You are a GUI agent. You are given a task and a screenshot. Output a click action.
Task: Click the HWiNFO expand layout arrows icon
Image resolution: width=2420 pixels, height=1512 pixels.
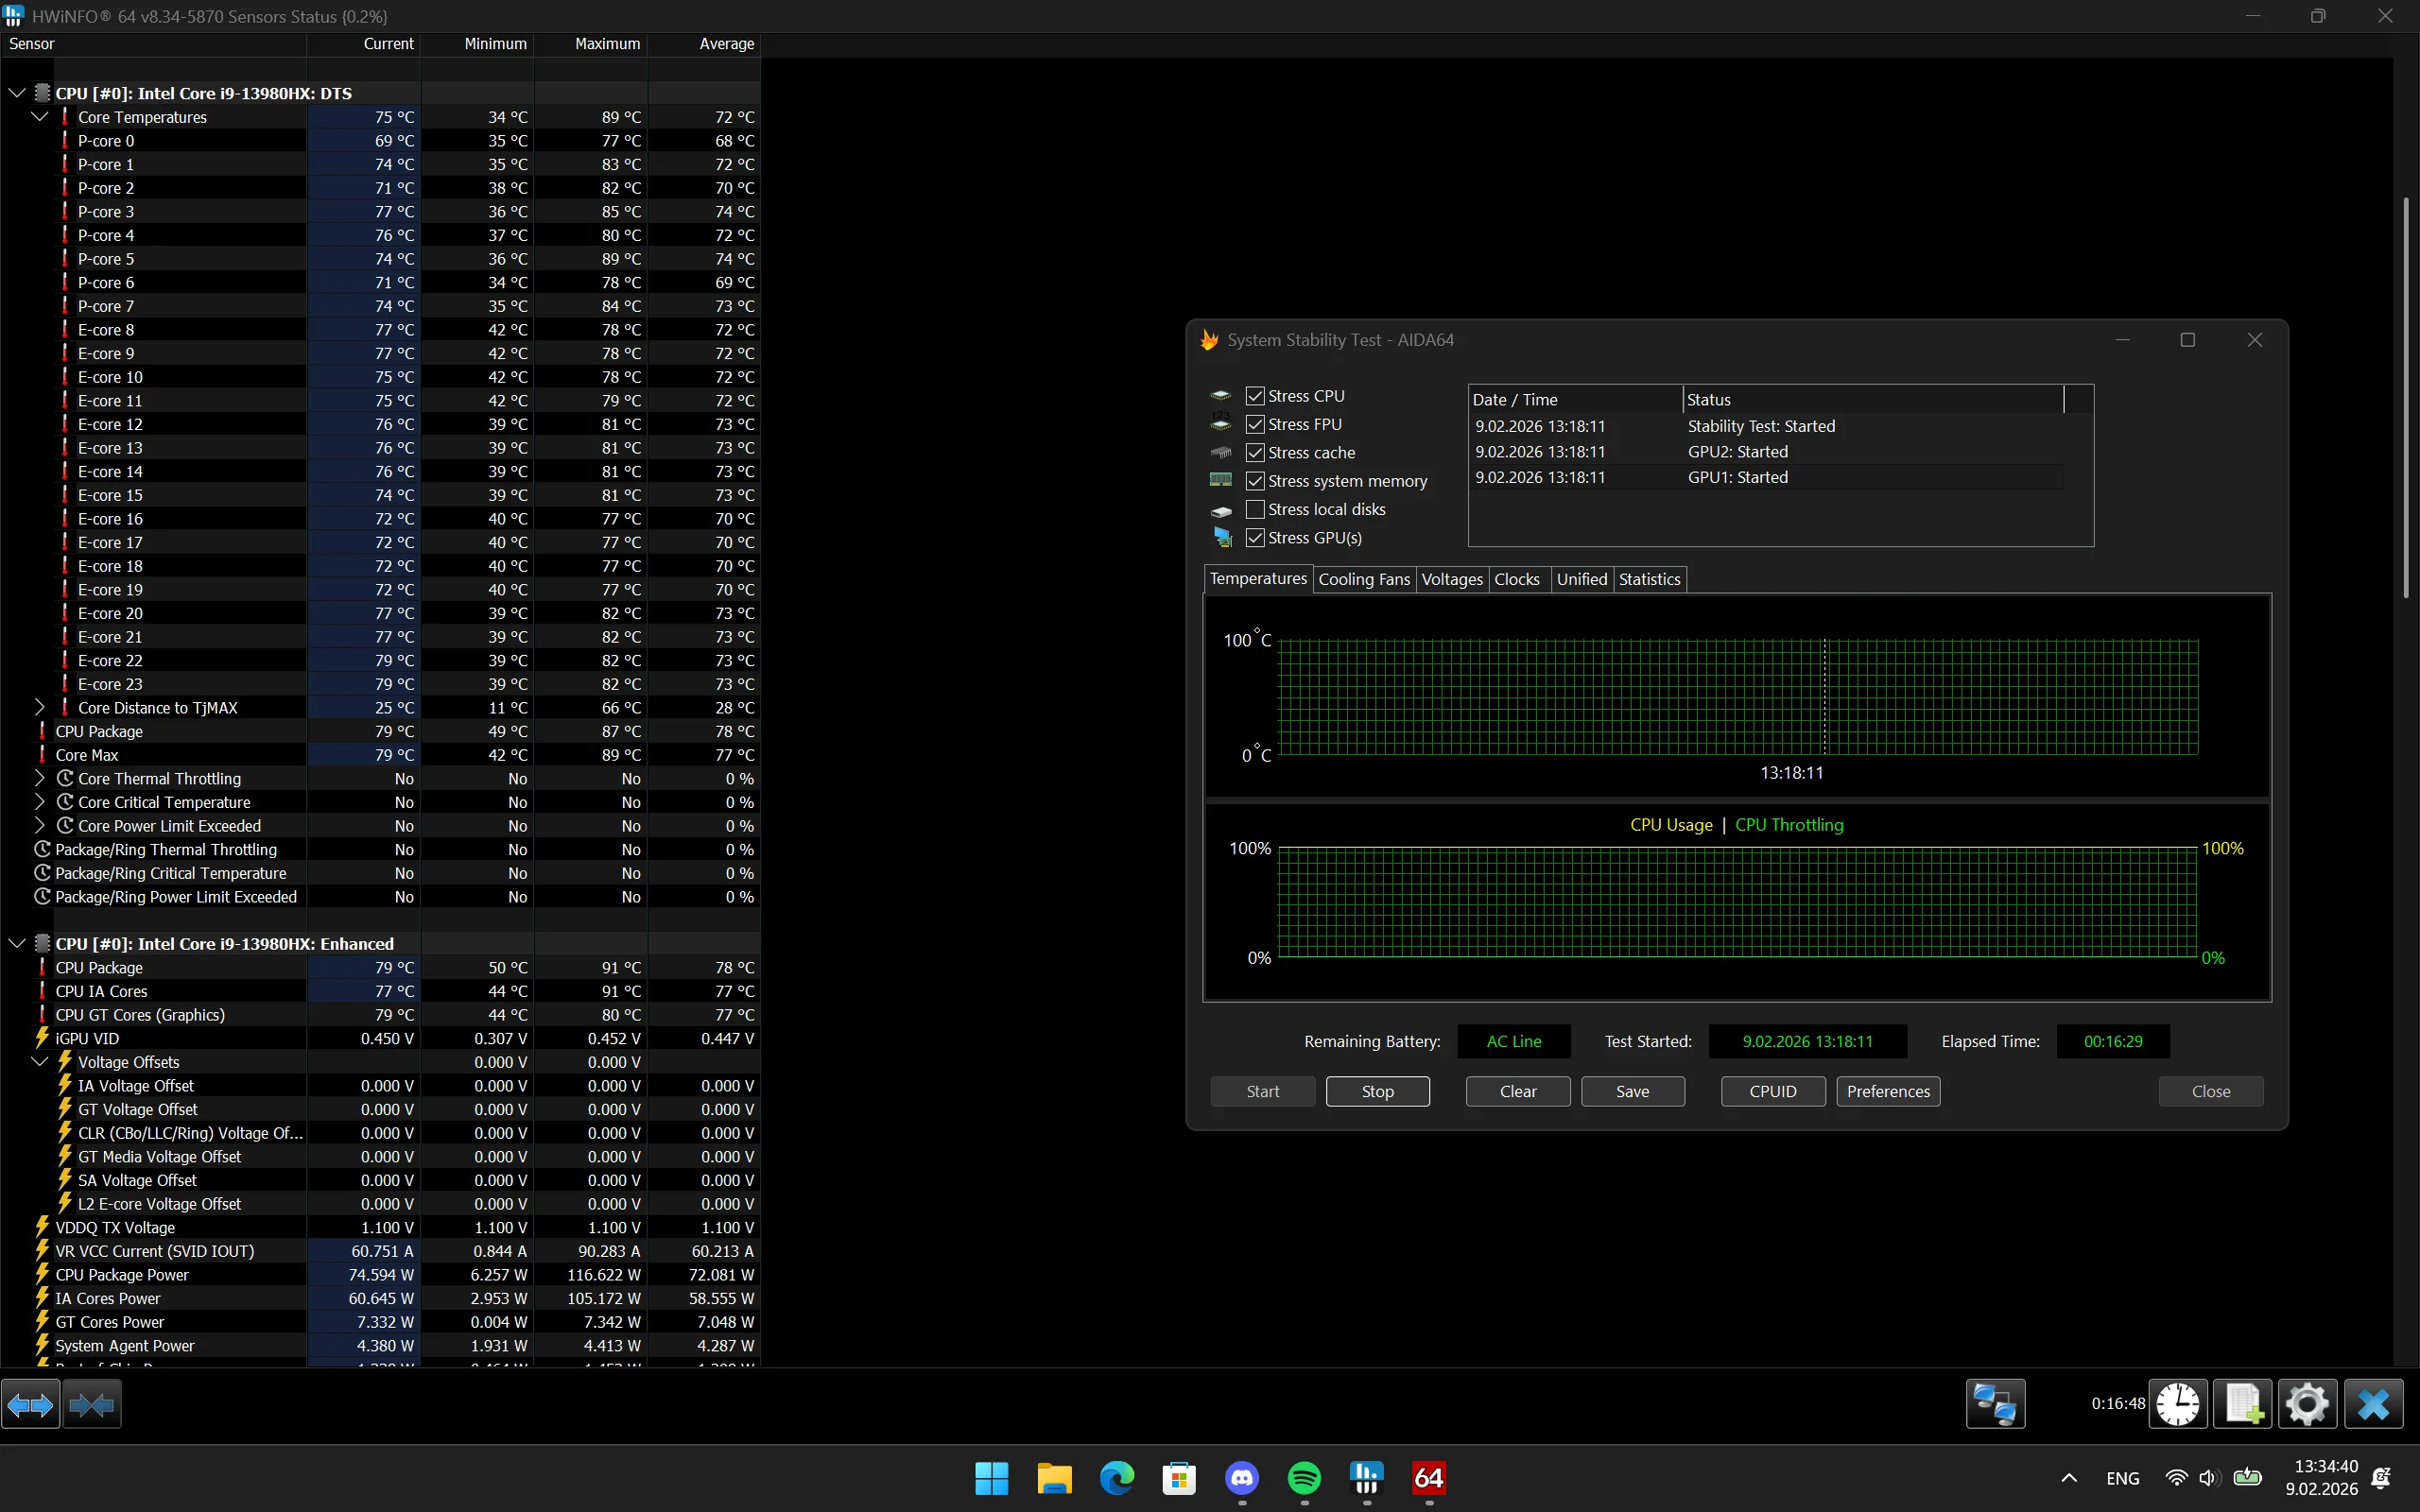30,1405
